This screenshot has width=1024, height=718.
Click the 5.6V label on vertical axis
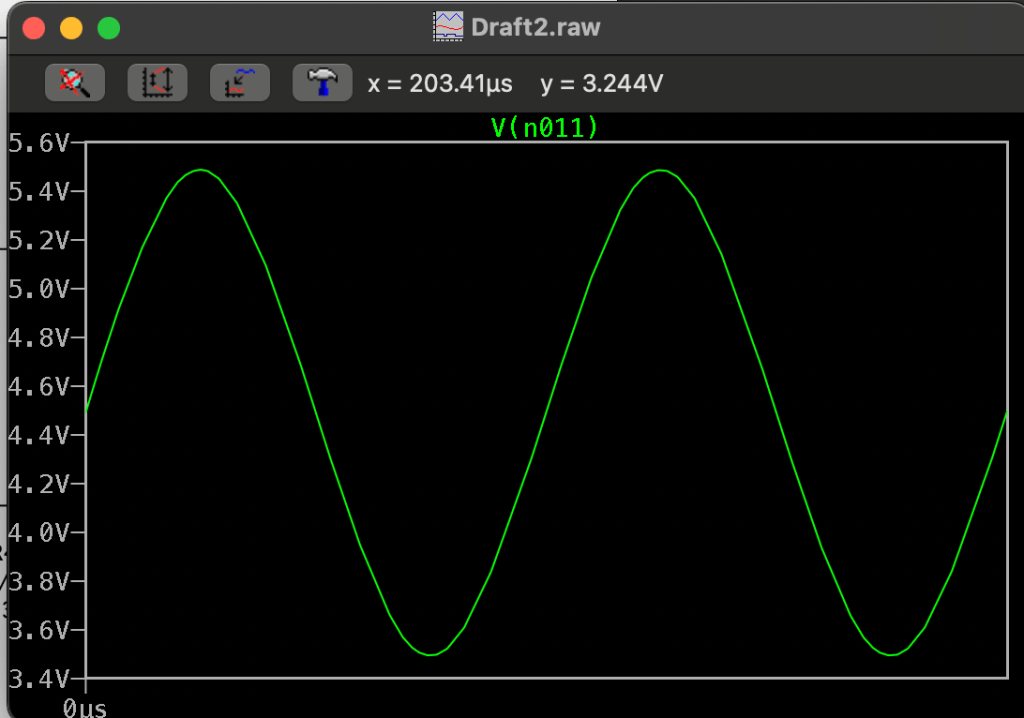click(x=40, y=143)
